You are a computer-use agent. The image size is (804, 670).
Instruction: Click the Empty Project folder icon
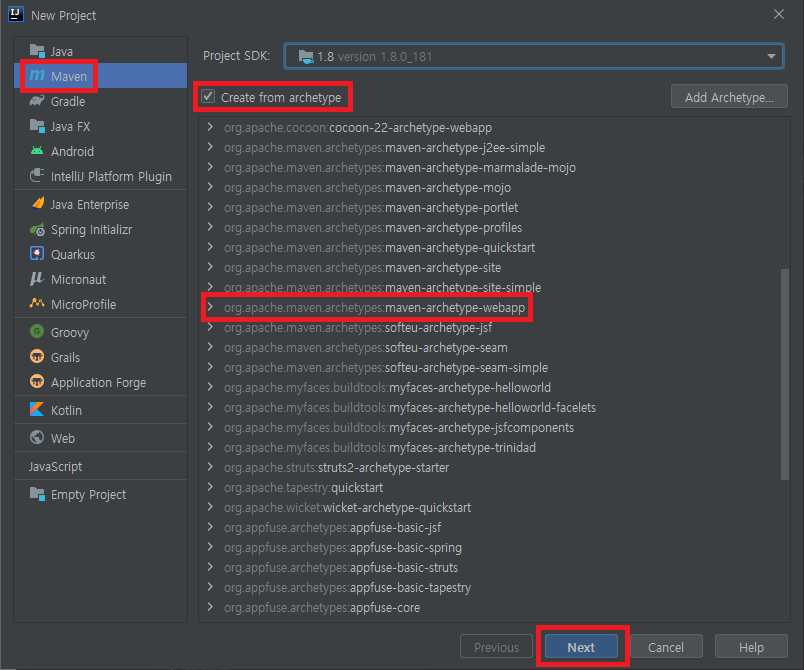(37, 494)
